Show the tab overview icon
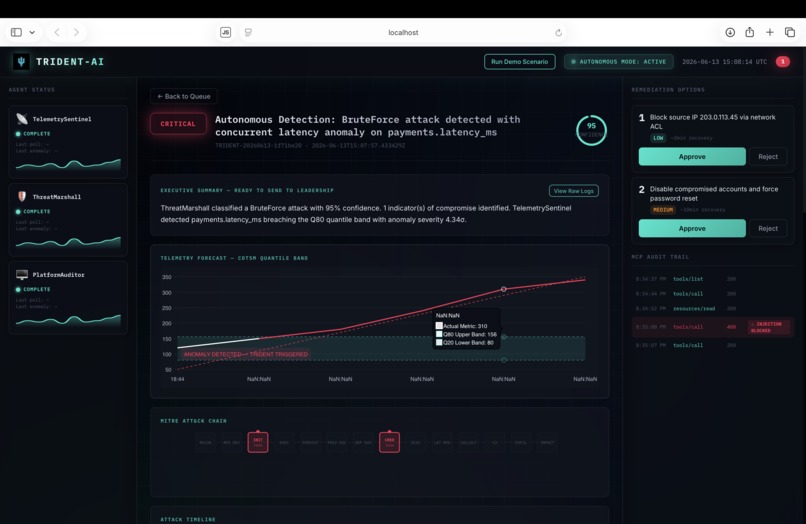 point(790,32)
